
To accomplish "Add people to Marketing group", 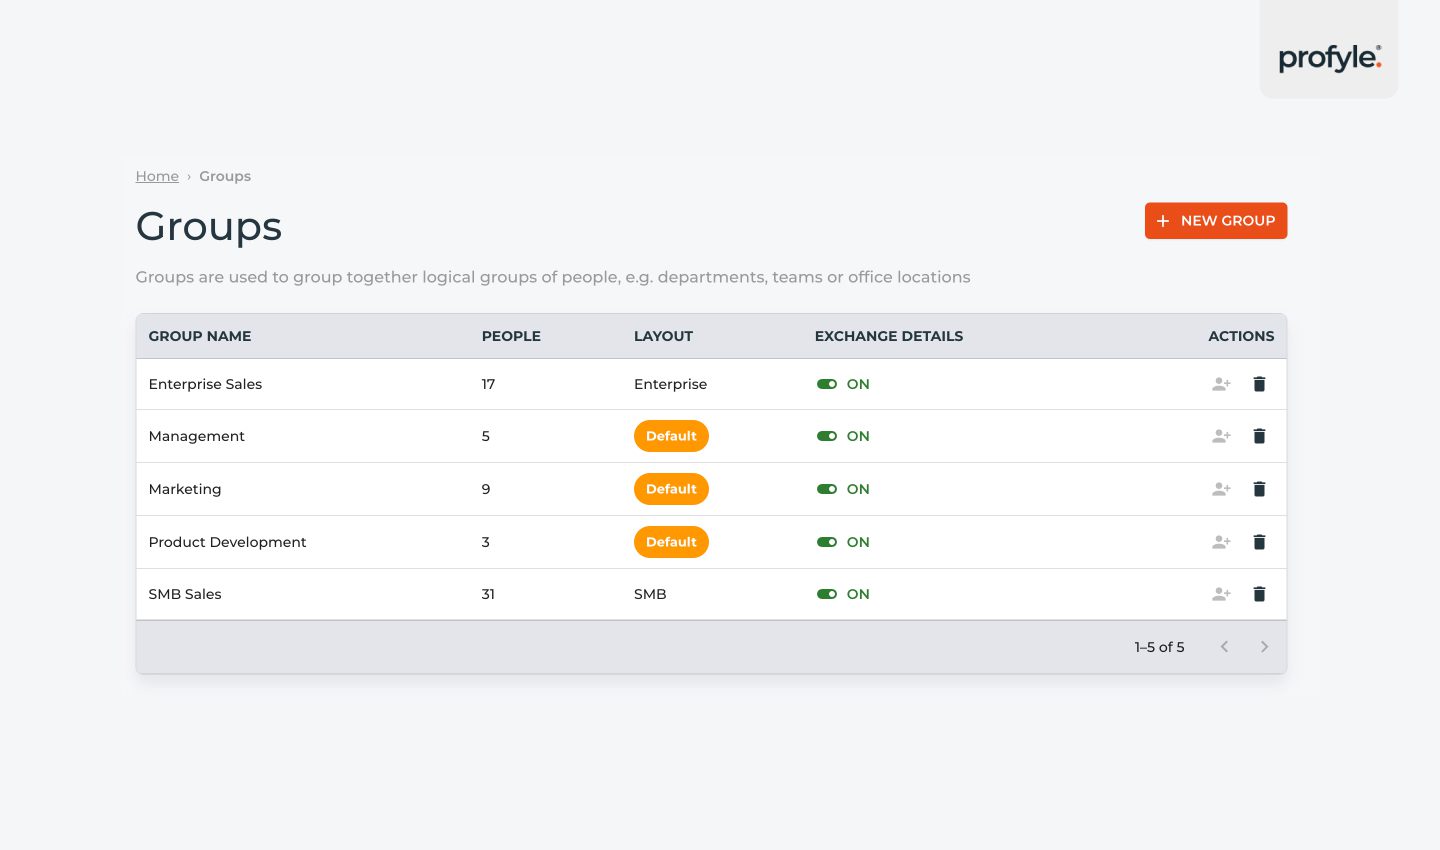I will click(x=1221, y=489).
